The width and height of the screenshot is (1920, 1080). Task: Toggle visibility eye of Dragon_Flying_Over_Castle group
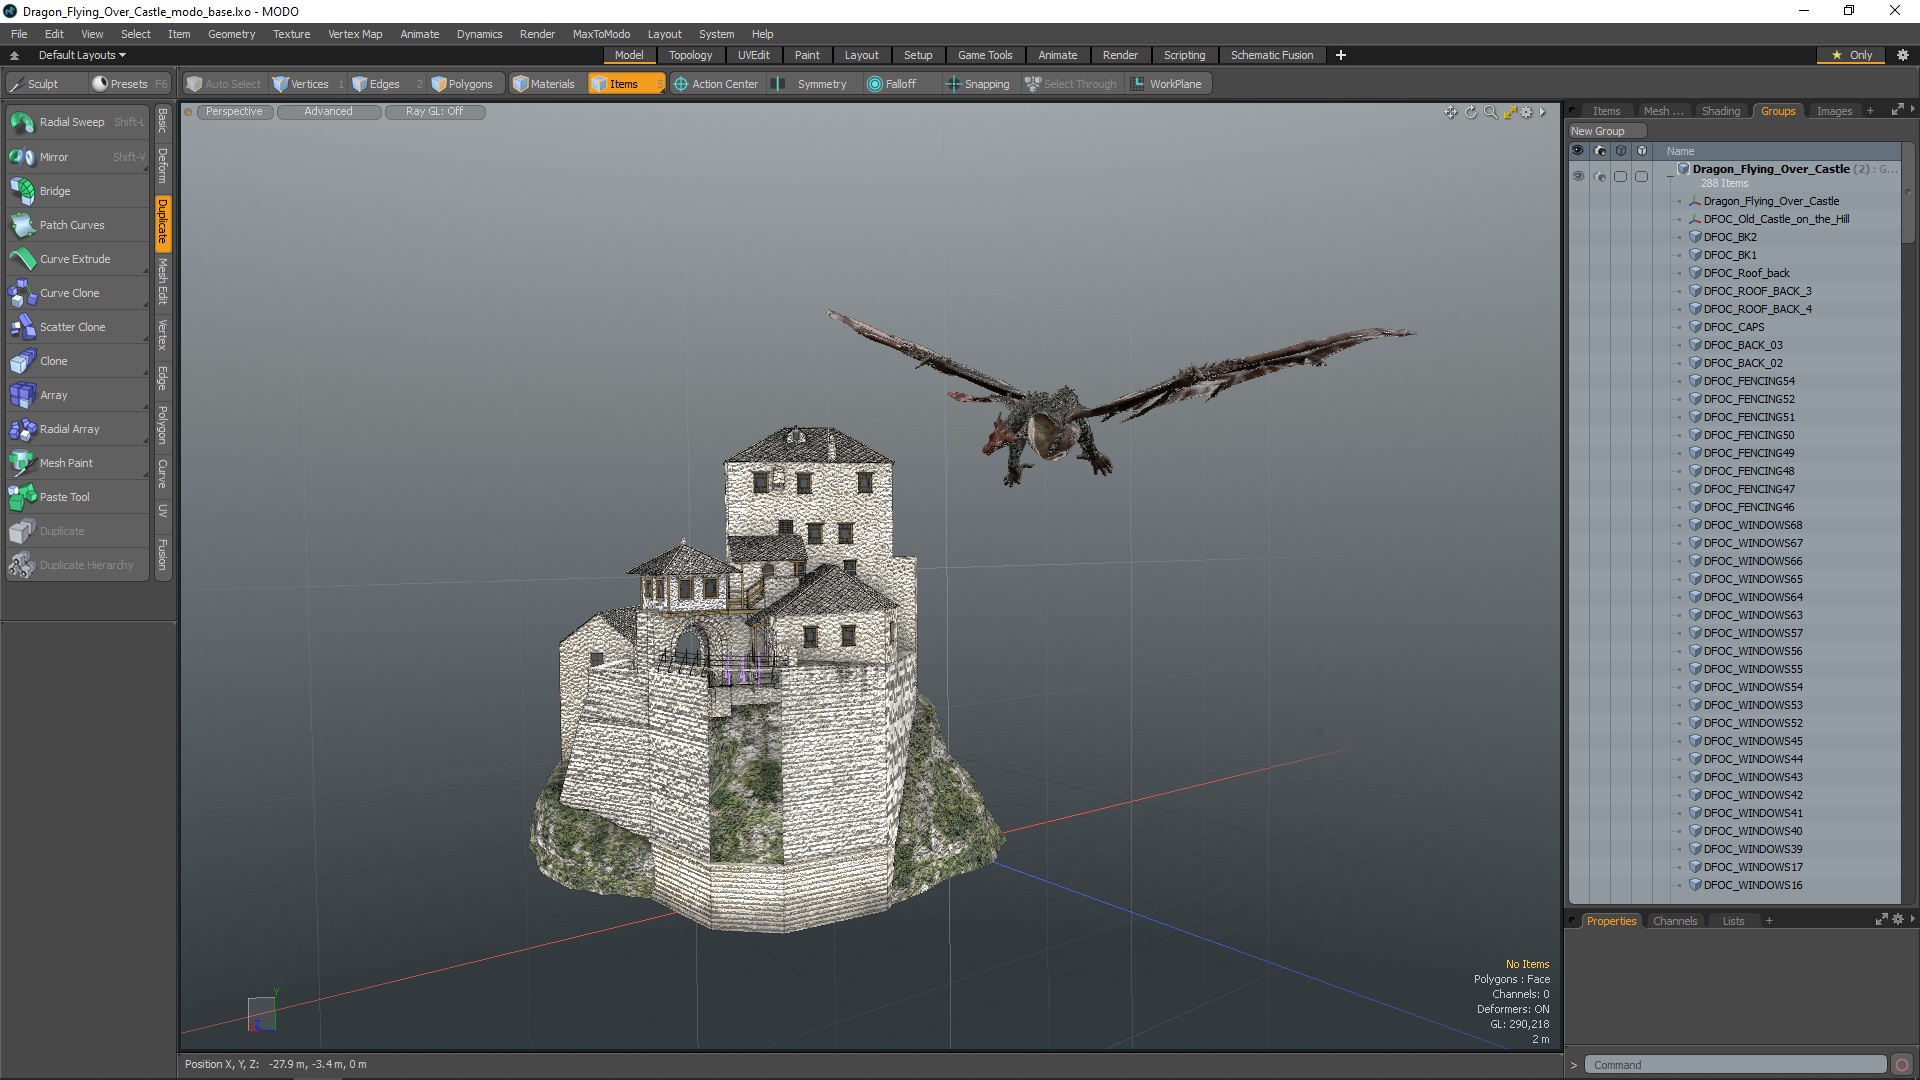point(1578,176)
